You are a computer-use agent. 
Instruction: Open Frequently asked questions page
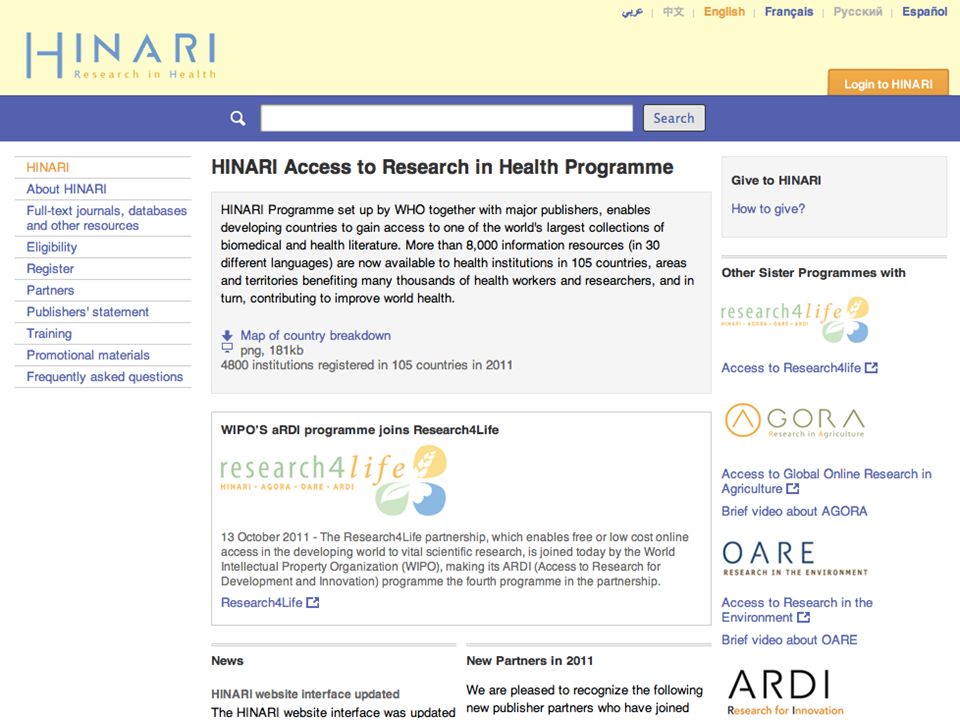(x=105, y=377)
